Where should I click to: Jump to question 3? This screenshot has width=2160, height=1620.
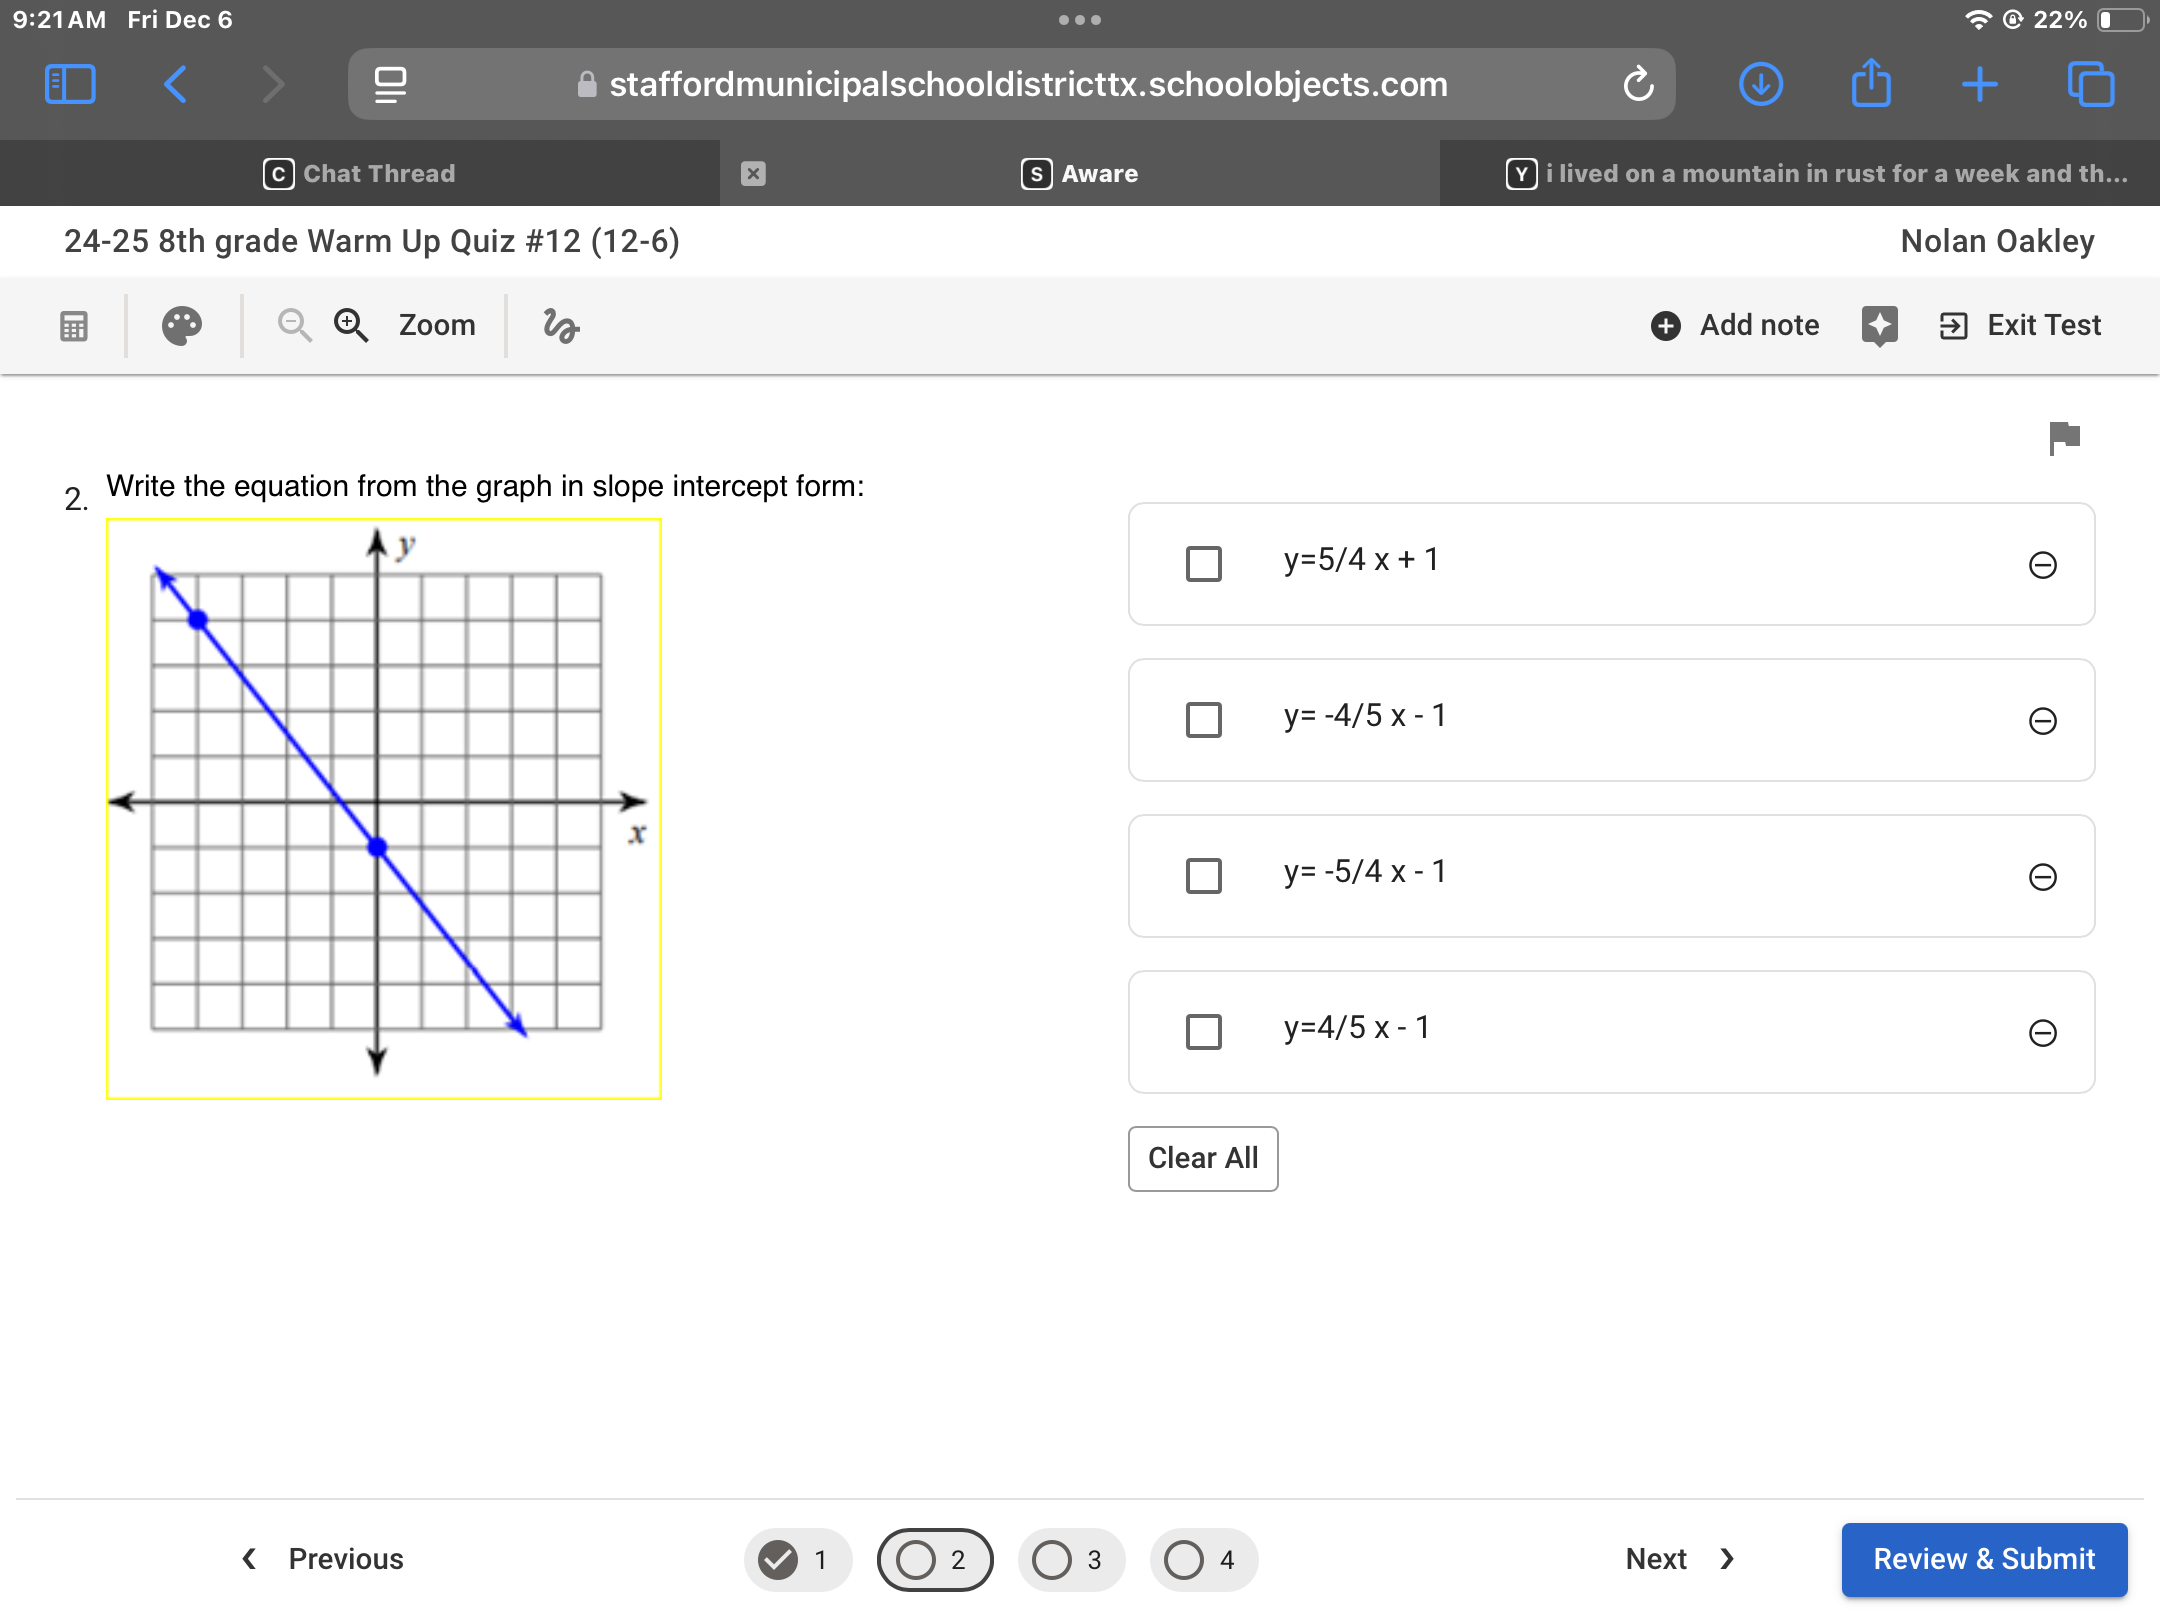(1071, 1559)
